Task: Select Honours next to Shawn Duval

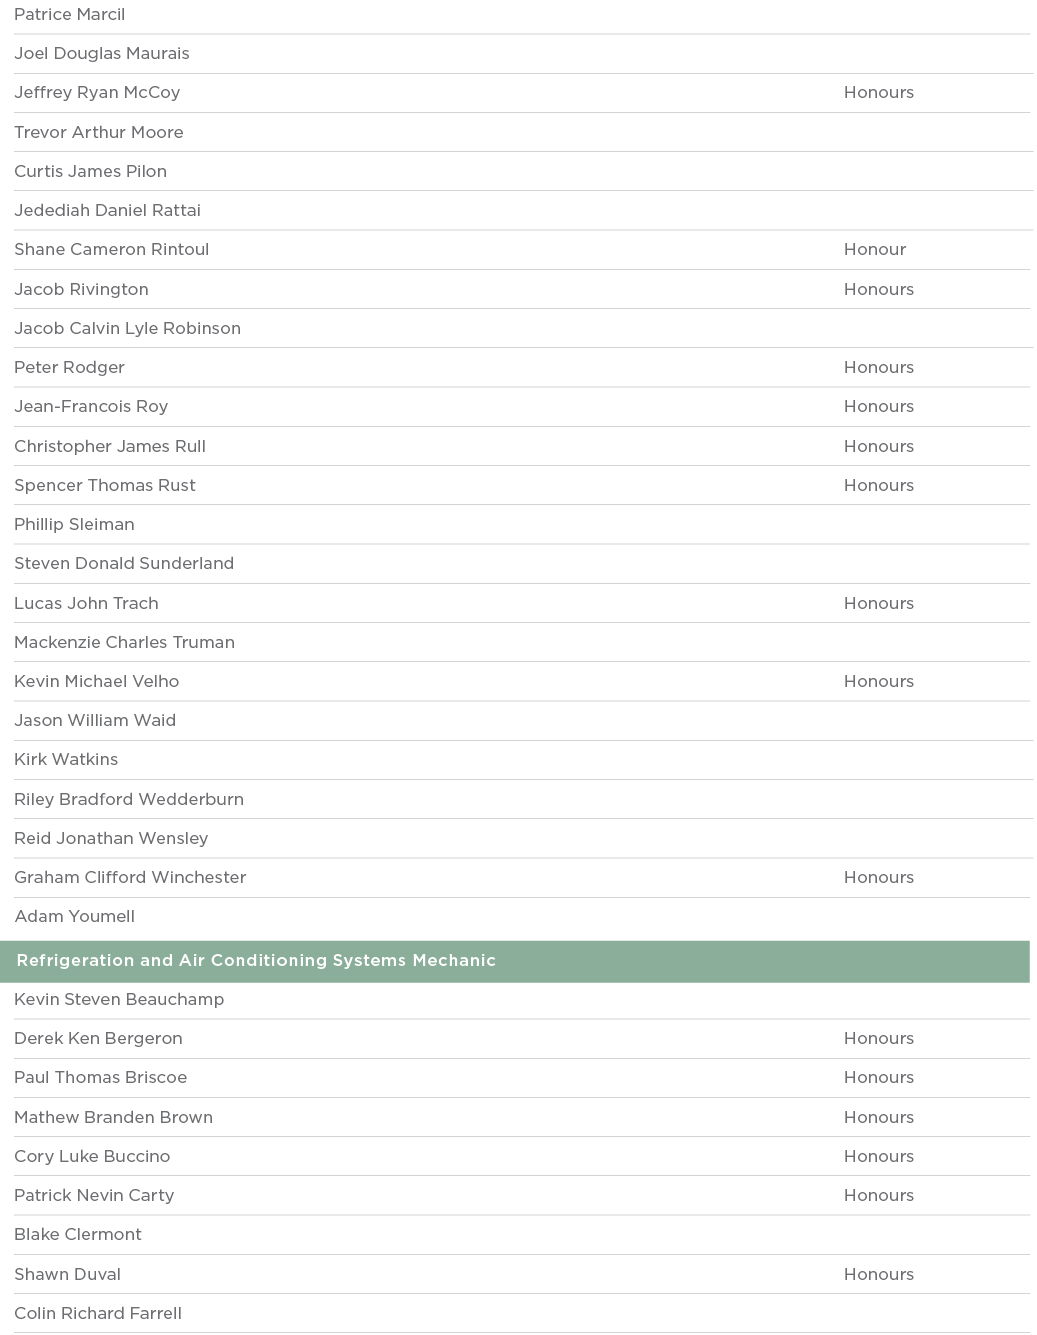Action: pyautogui.click(x=878, y=1275)
